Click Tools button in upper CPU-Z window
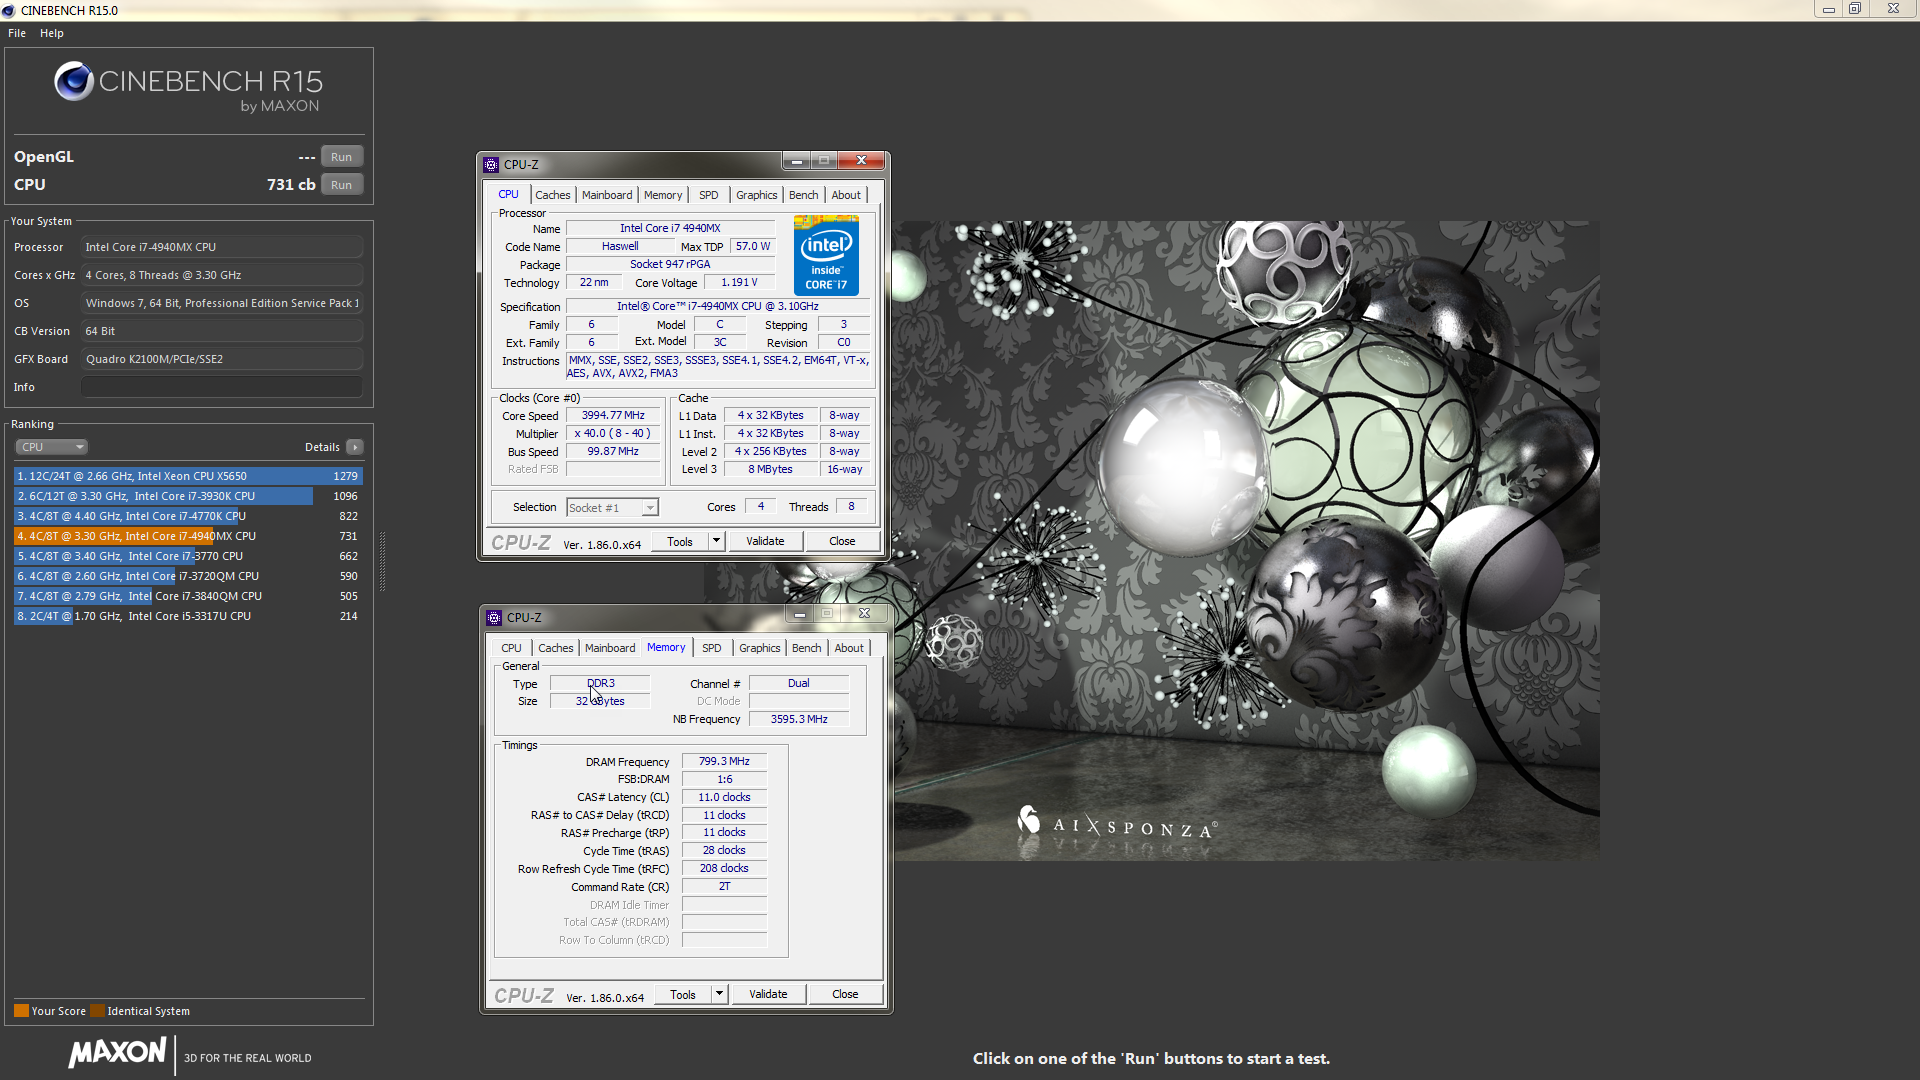1920x1080 pixels. pos(680,541)
